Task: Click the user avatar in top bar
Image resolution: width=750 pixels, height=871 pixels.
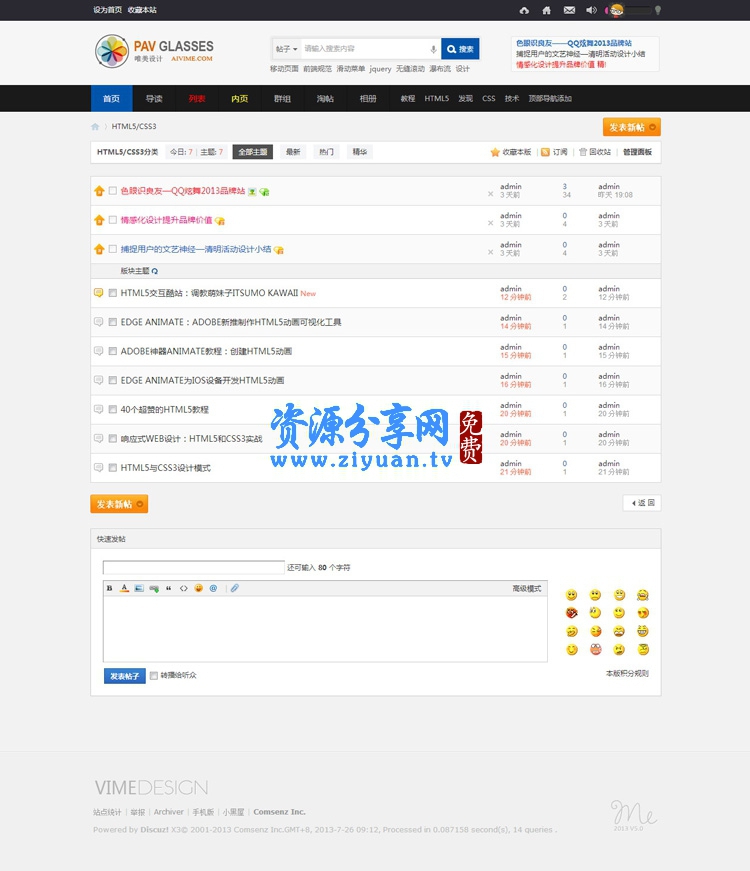Action: pos(616,10)
